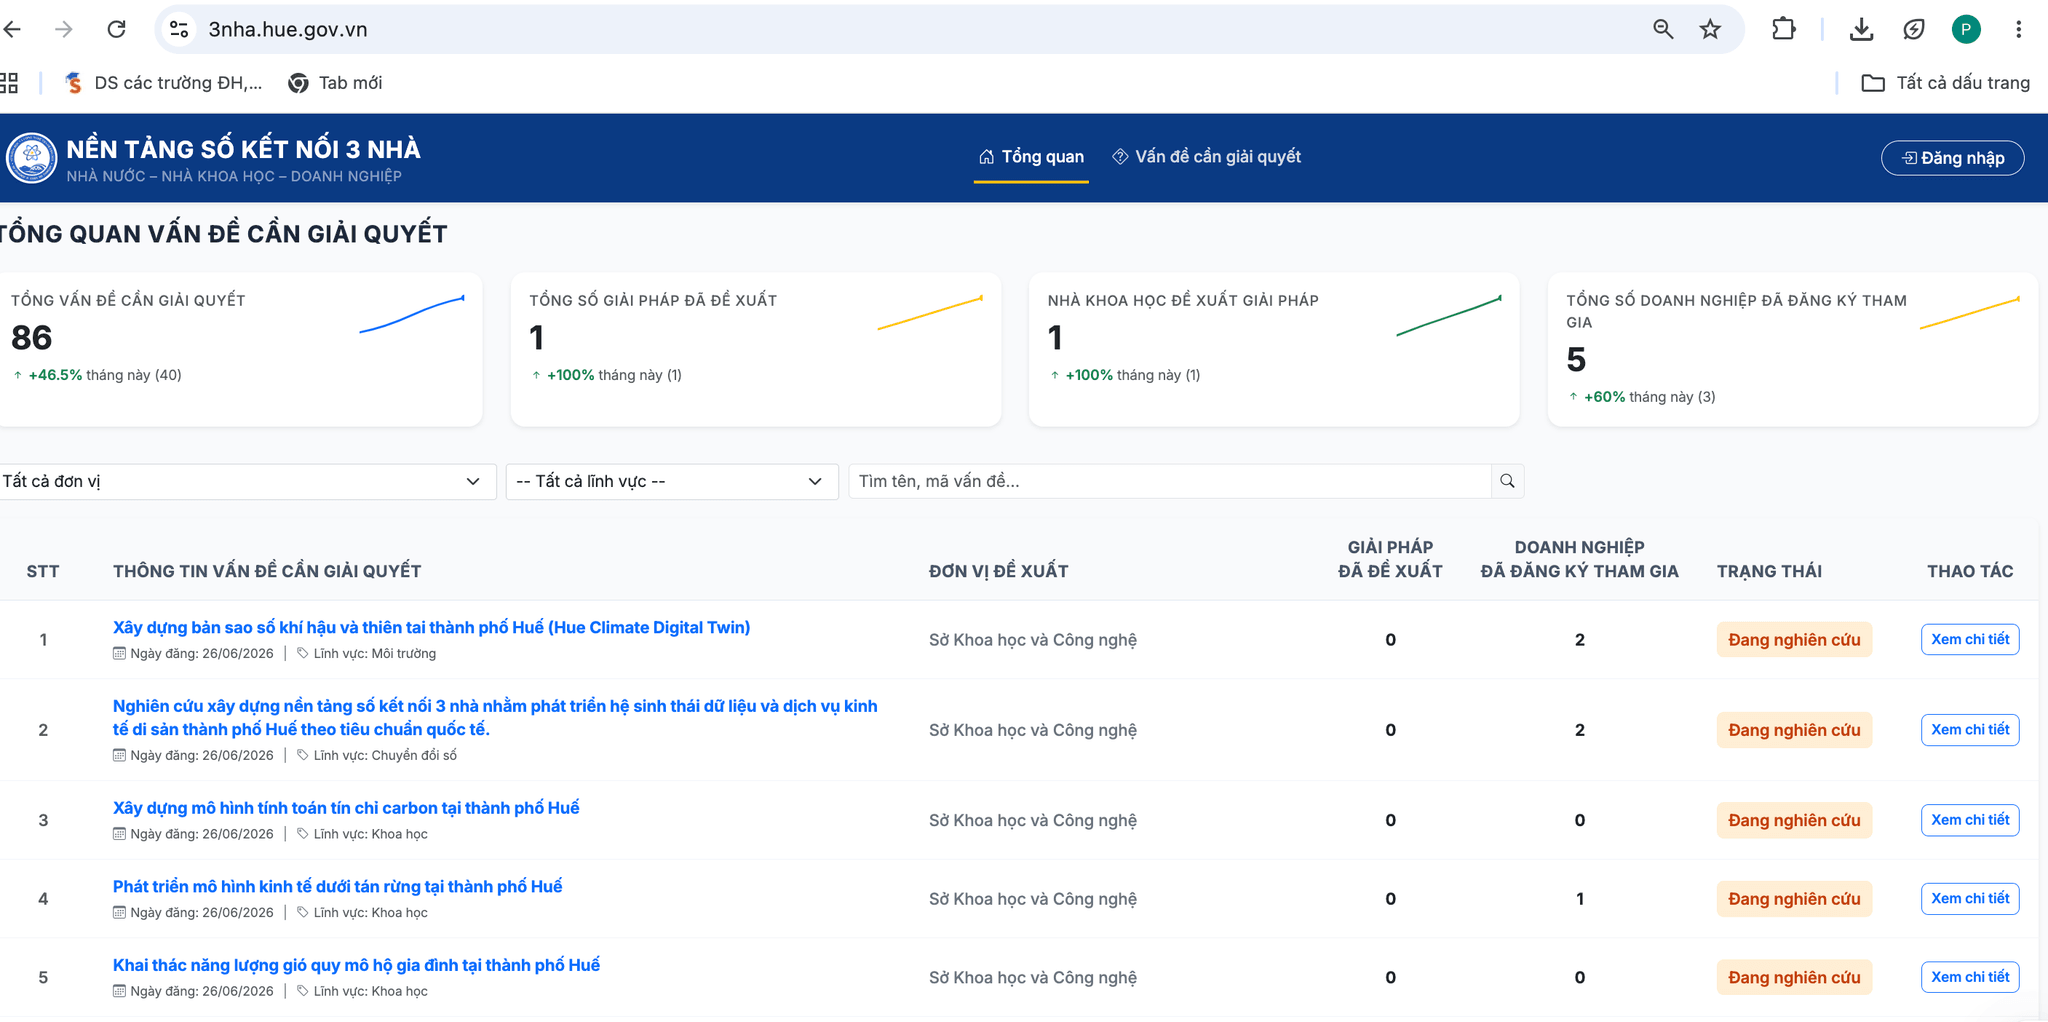The height and width of the screenshot is (1022, 2048).
Task: Open the 'Phát triển mô hình kinh tế dưới tán rừng' link
Action: [337, 886]
